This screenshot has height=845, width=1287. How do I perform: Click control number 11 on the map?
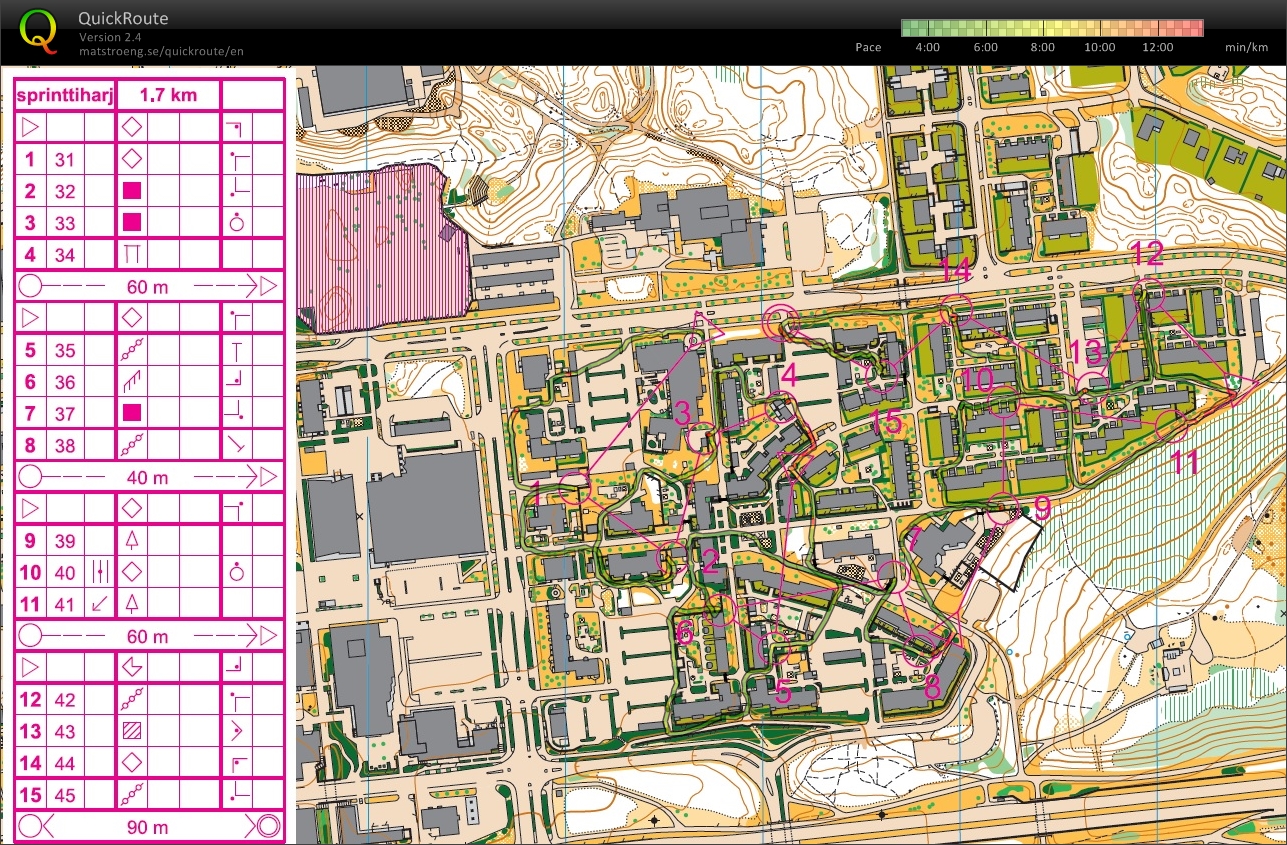(x=1184, y=462)
